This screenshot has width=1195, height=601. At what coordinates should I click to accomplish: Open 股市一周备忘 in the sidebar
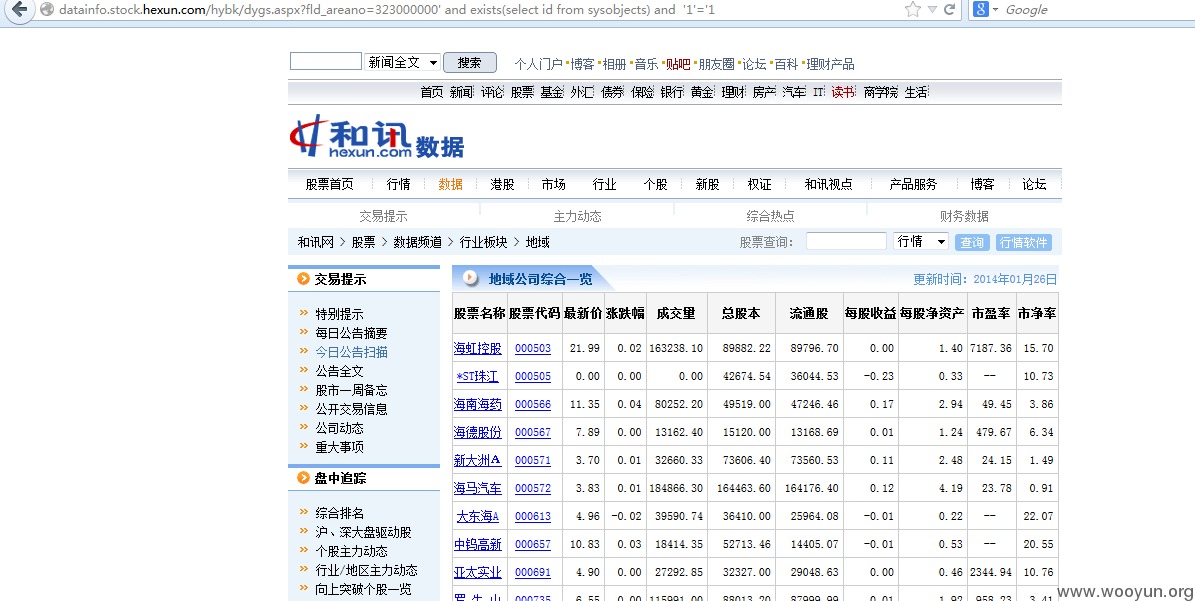(x=351, y=390)
